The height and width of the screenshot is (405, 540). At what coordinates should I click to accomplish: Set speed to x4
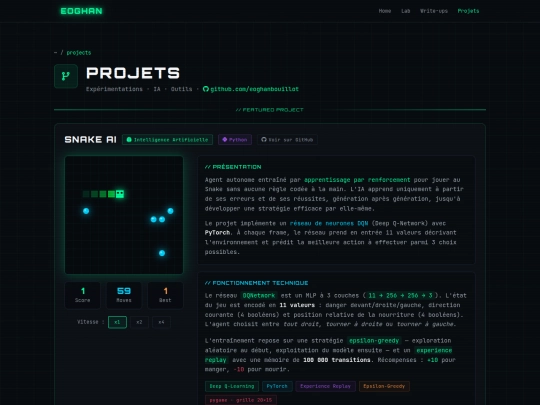click(x=161, y=322)
